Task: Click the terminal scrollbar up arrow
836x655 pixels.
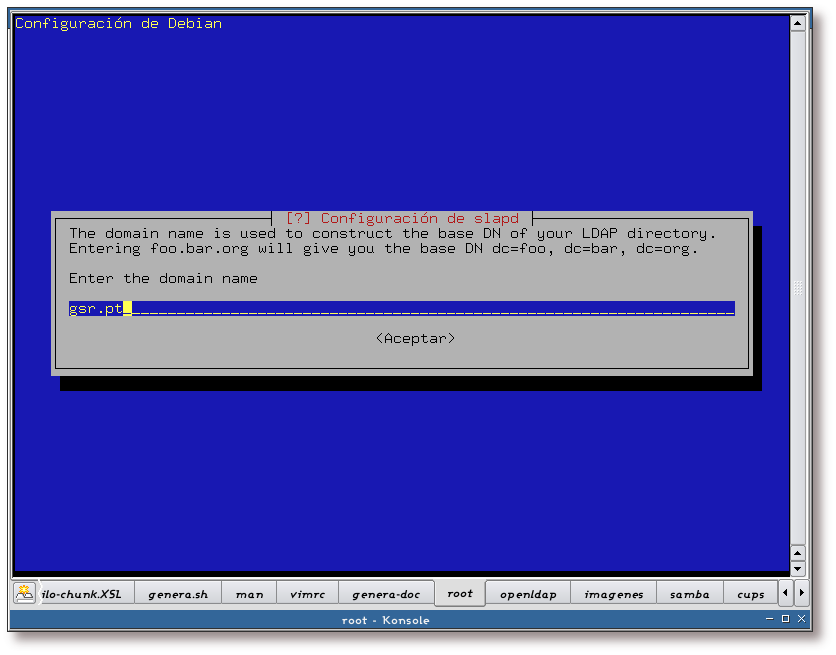Action: pos(797,22)
